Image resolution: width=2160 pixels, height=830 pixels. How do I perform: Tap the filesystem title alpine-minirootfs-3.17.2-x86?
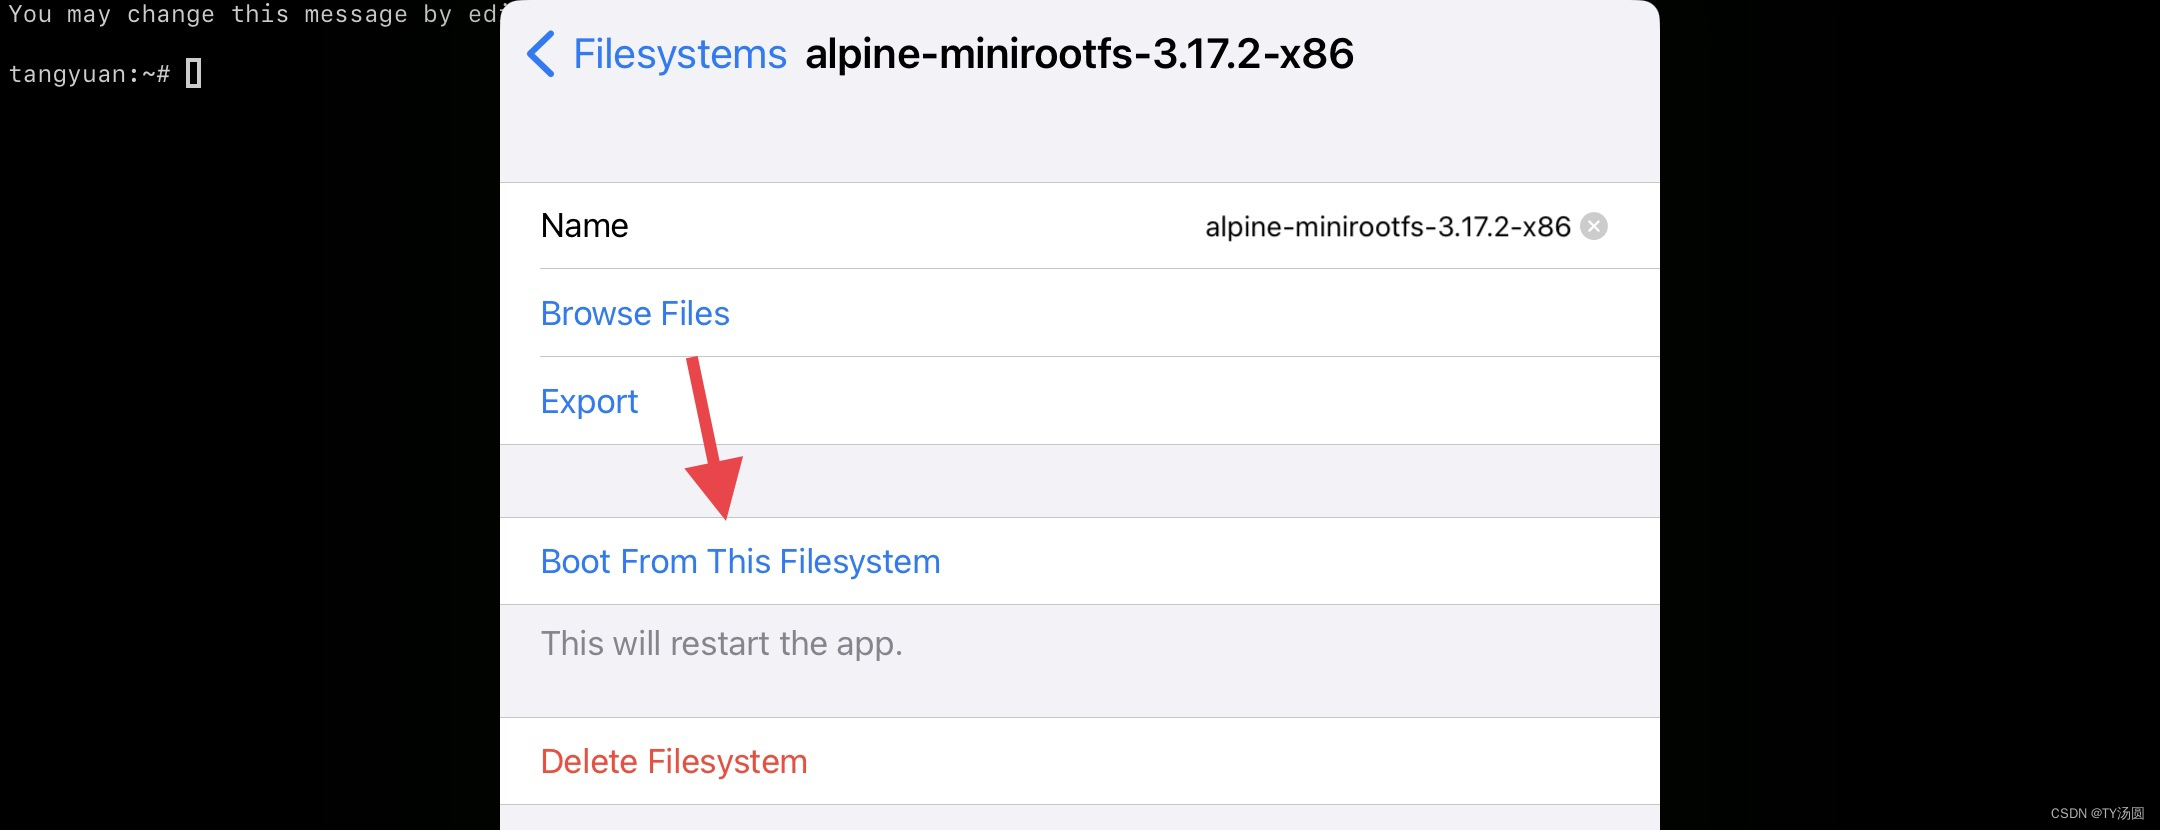click(x=1080, y=54)
